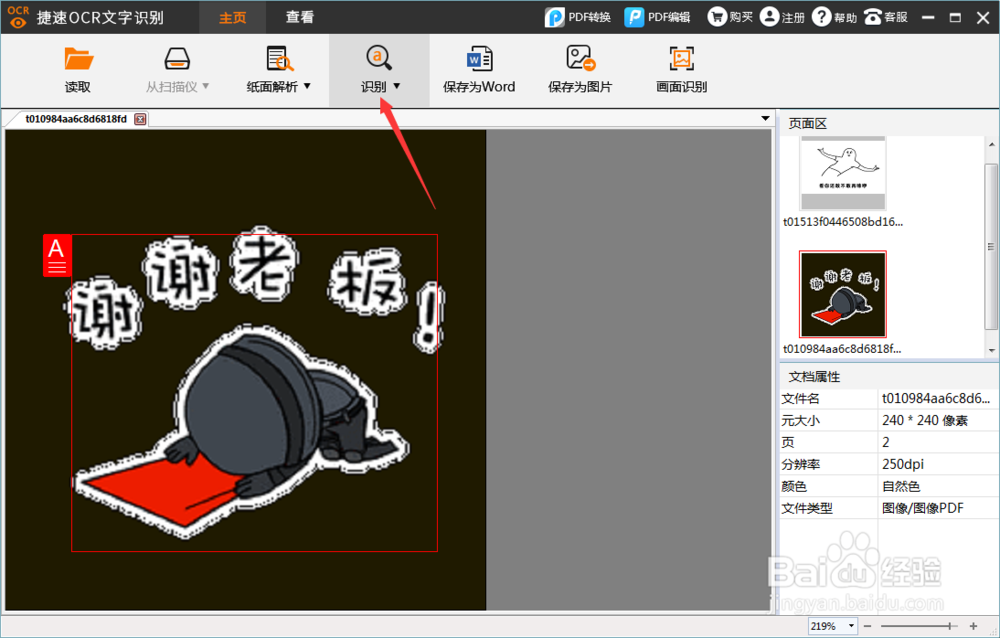Click the file name value t010984aa6c8d6...
1000x638 pixels.
pos(936,399)
